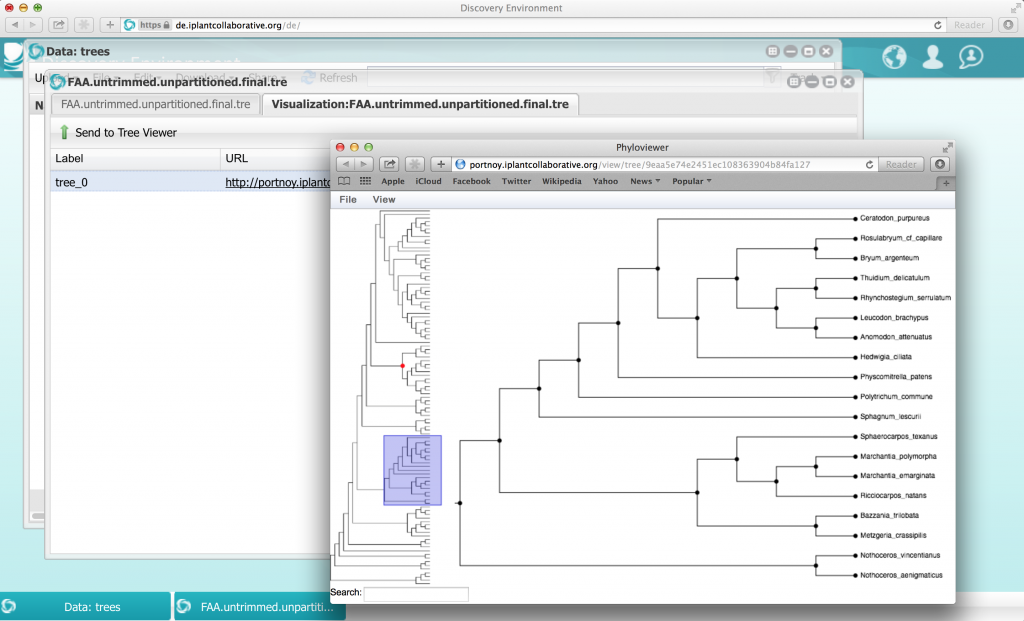The image size is (1024, 621).
Task: Open the iCloud bookmark
Action: (428, 181)
